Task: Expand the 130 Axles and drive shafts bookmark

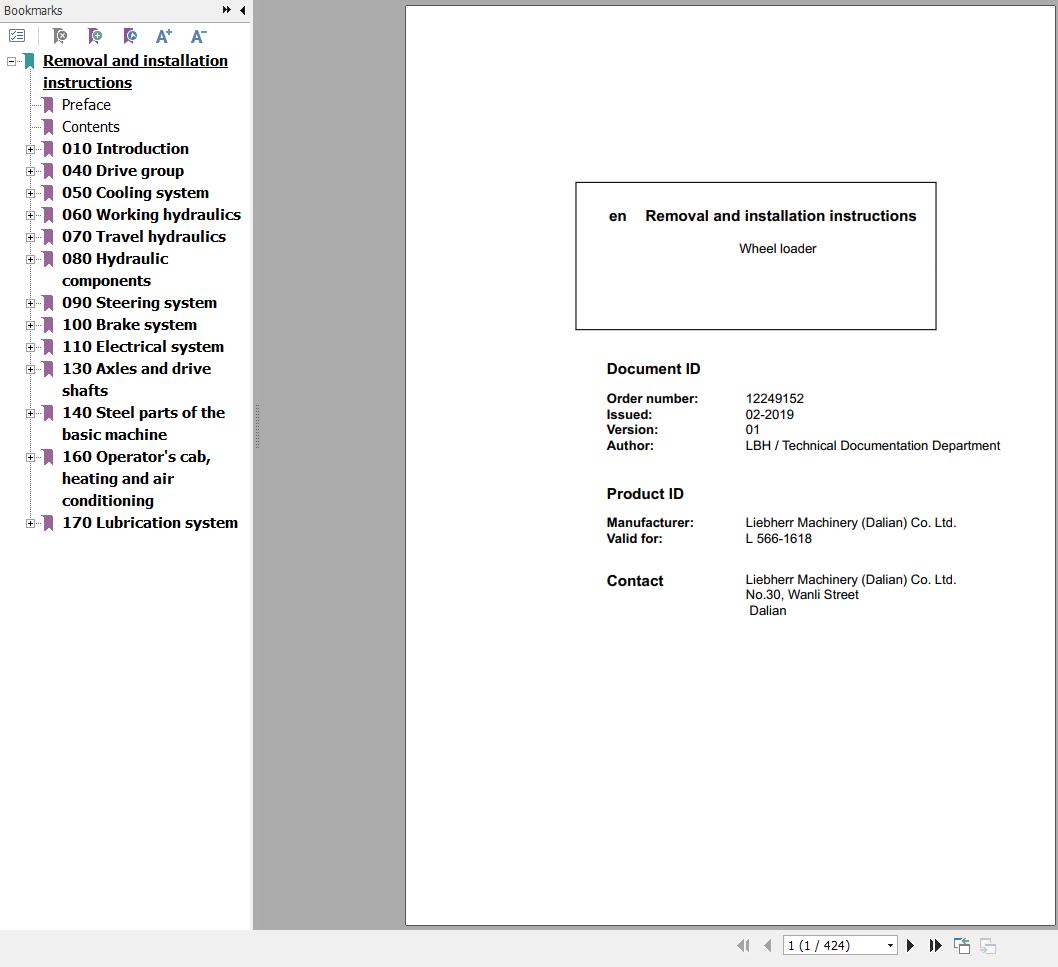Action: [30, 369]
